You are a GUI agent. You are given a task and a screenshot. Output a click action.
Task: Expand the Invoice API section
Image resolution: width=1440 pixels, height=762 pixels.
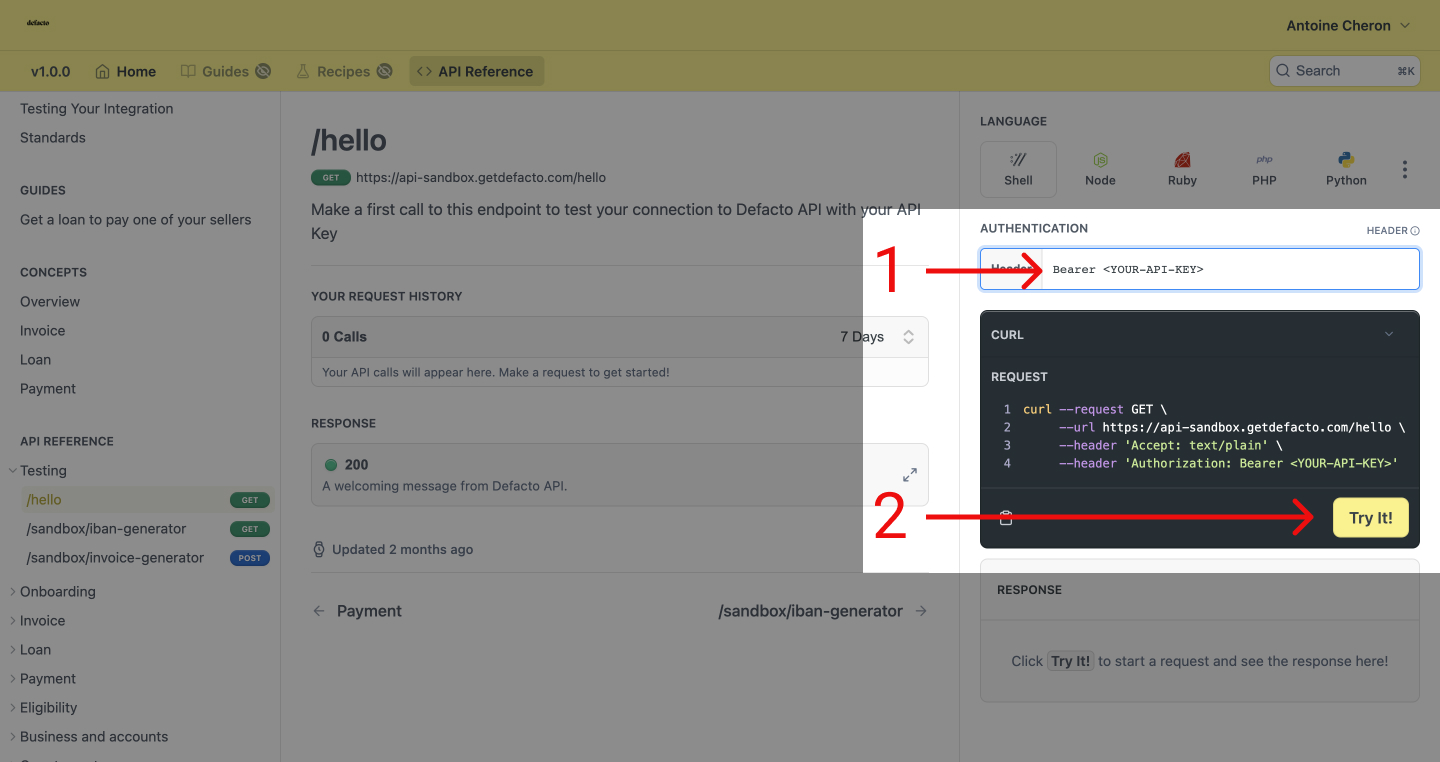pos(37,620)
